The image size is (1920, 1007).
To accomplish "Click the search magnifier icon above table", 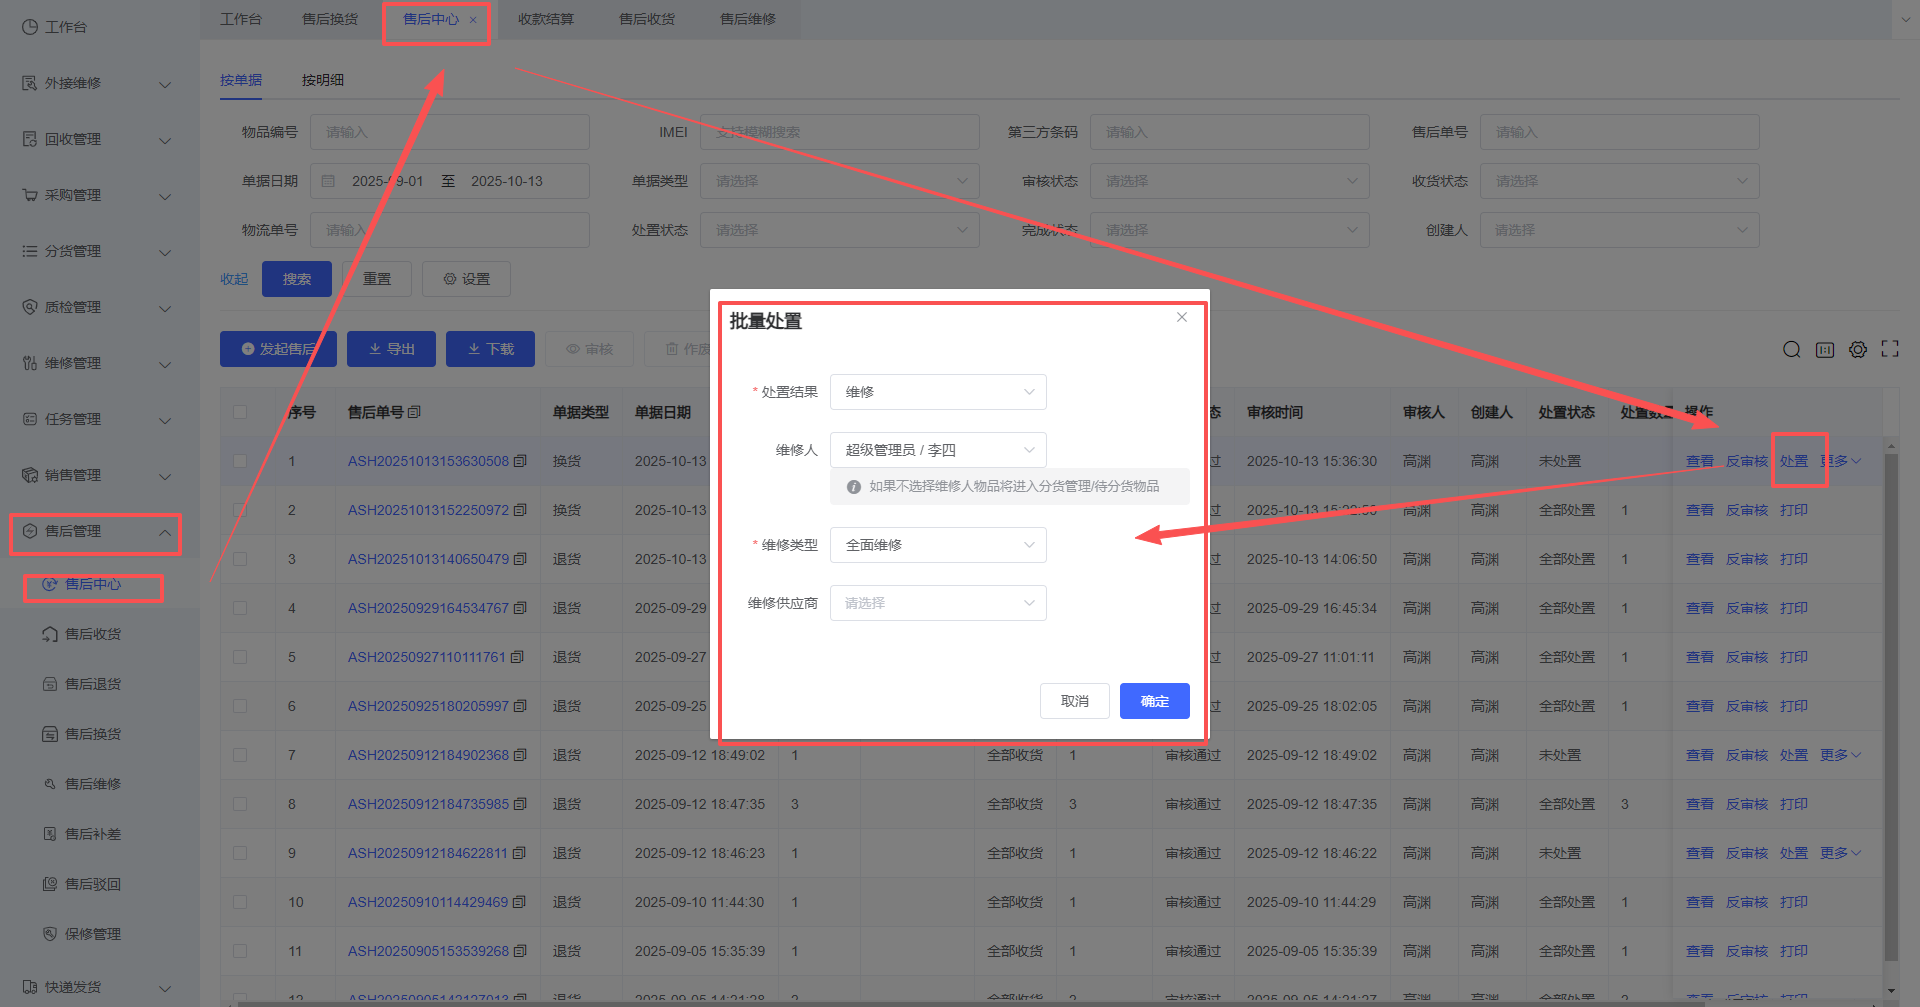I will point(1791,349).
